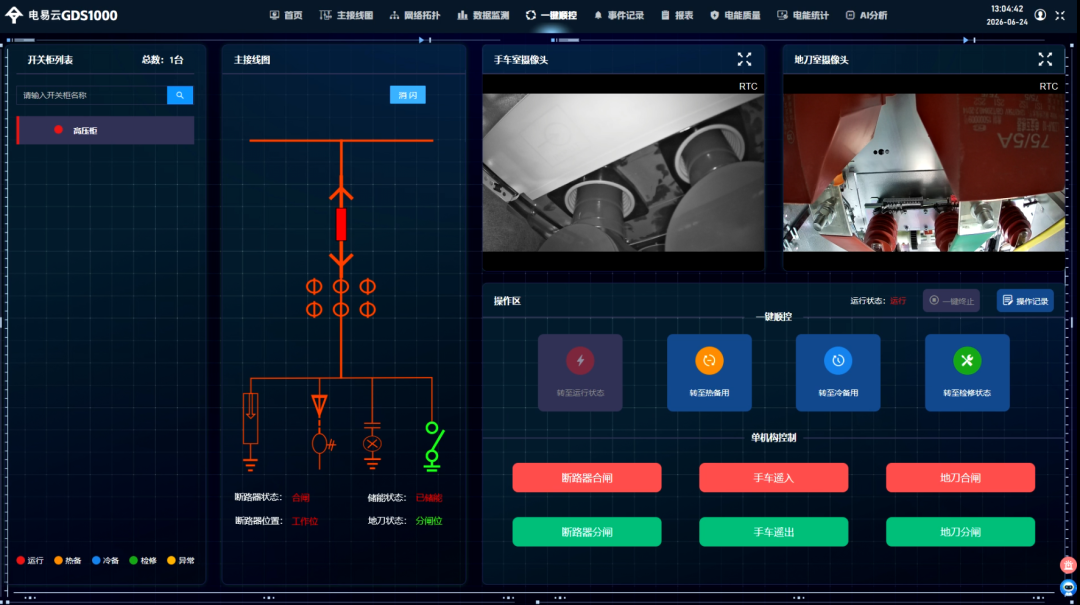
Task: Open the chat support bubble icon
Action: pos(1068,588)
